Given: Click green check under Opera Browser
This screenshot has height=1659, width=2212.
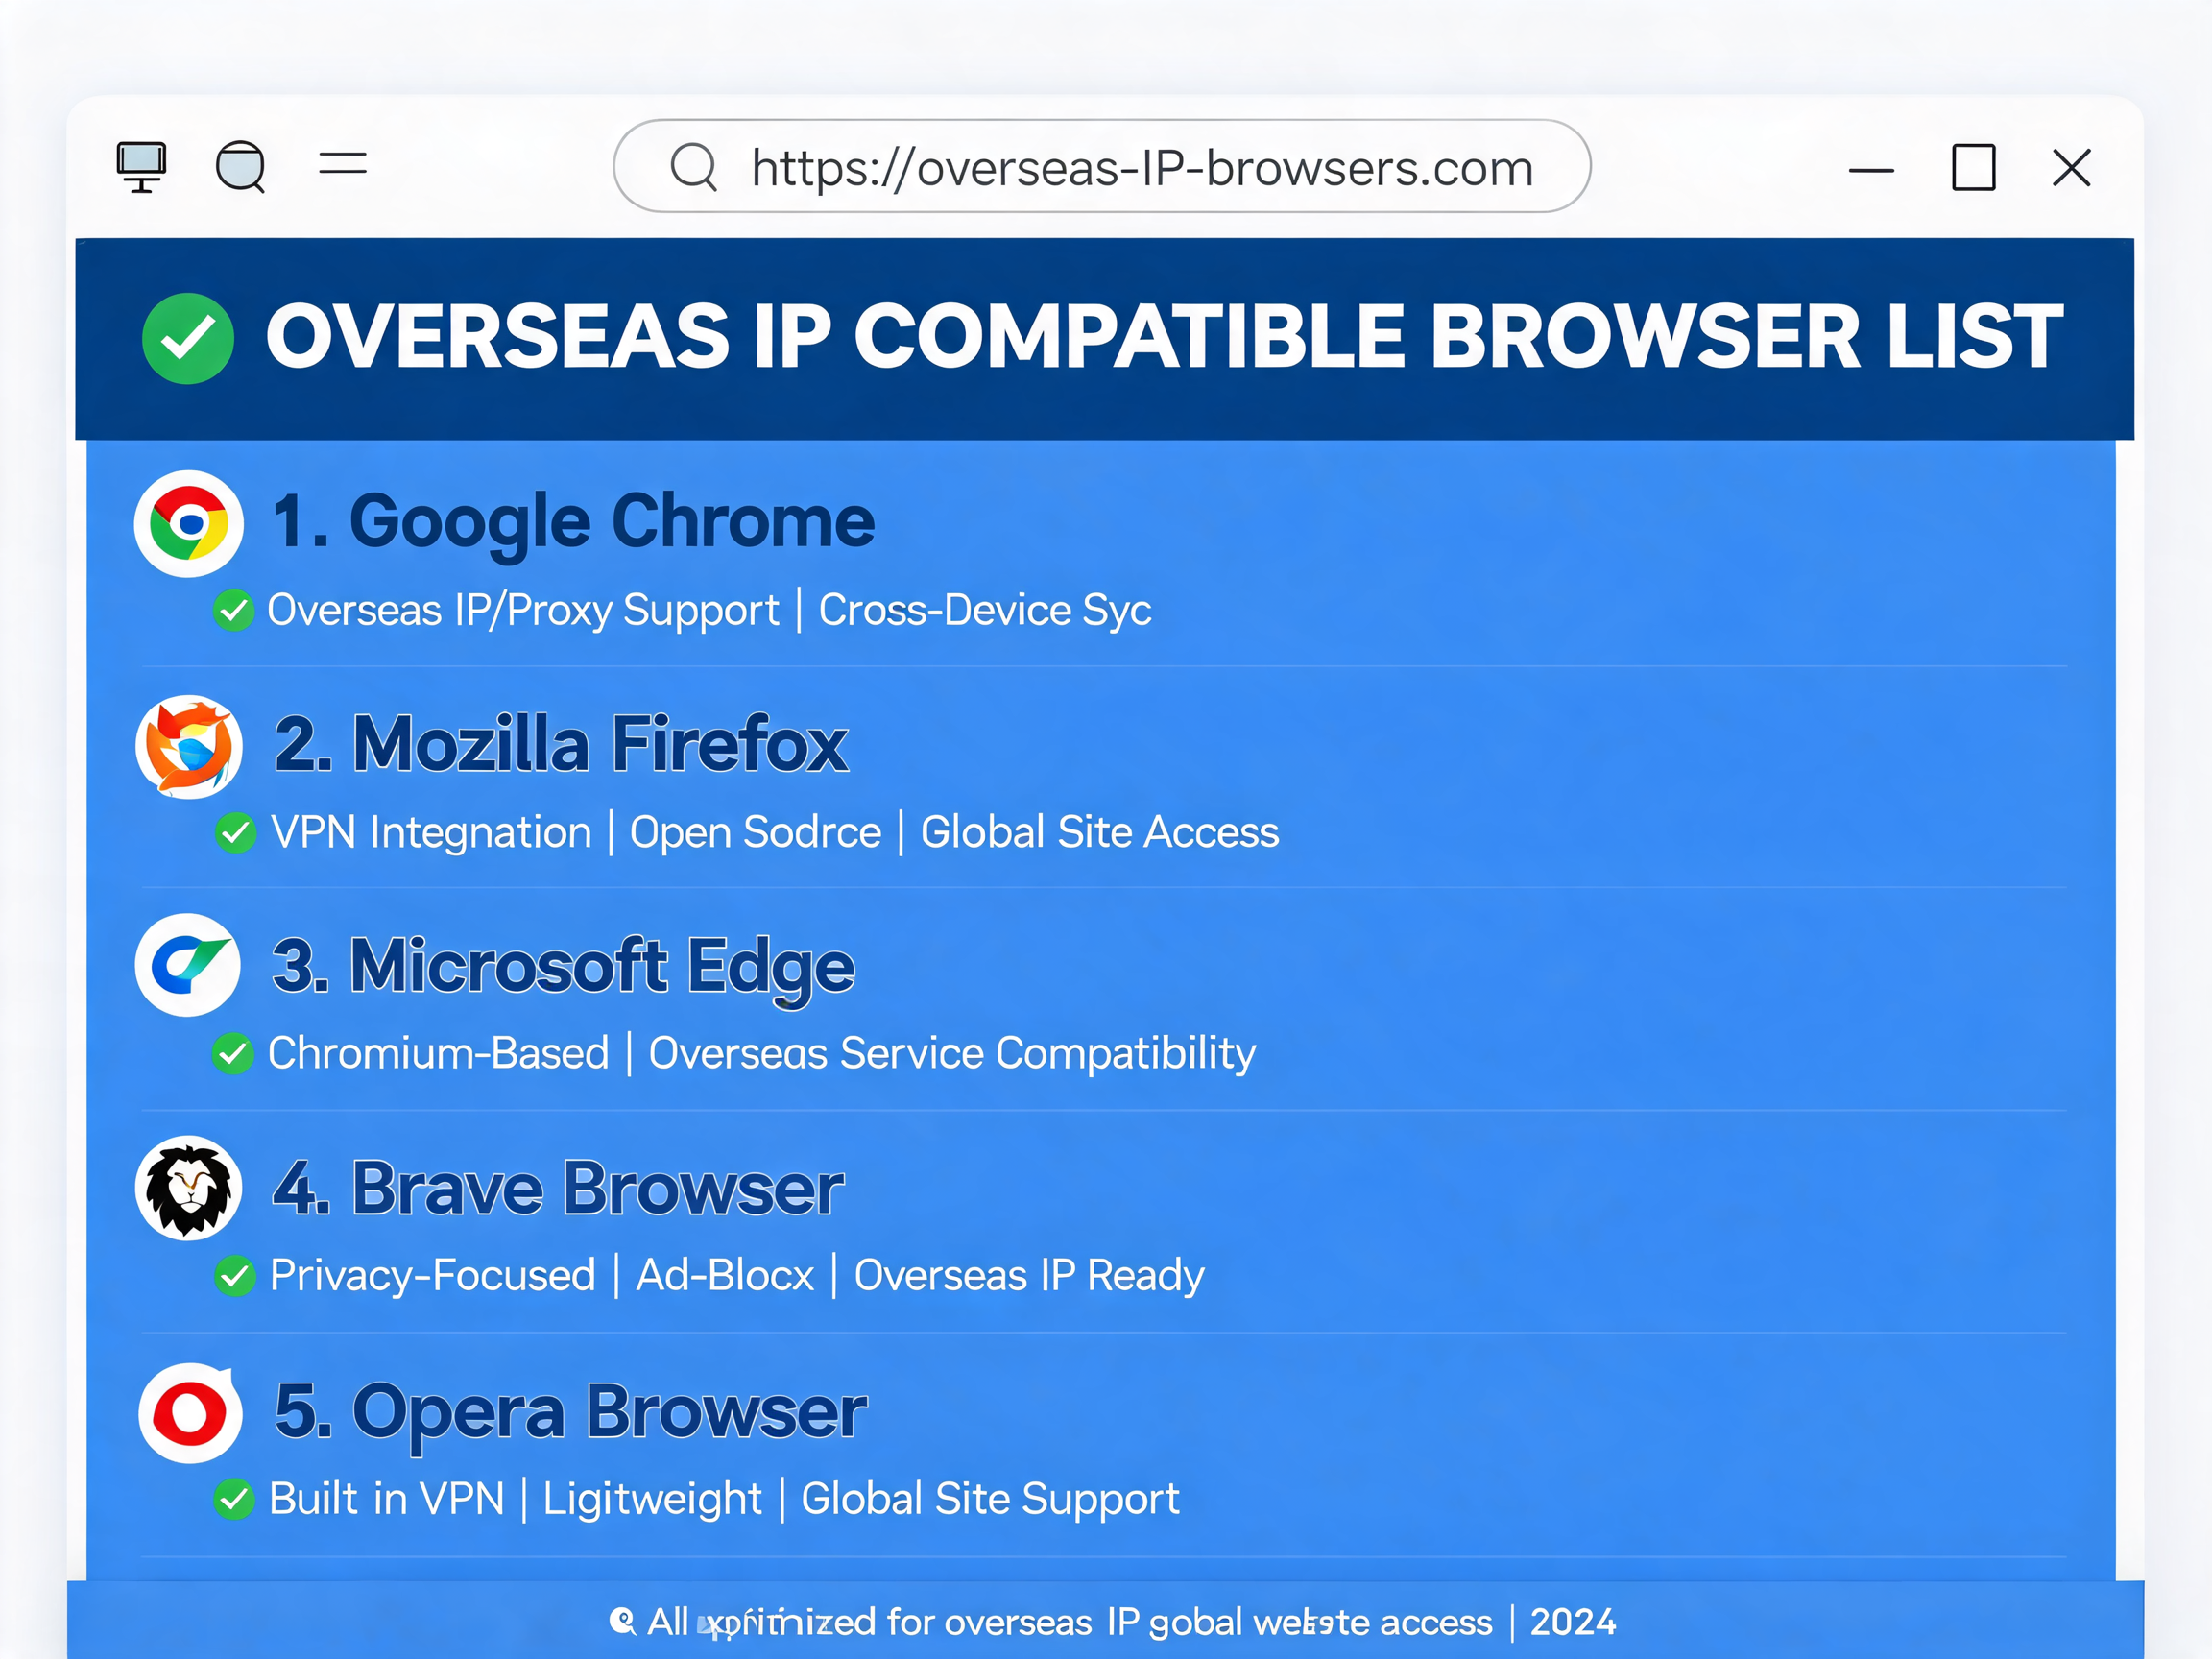Looking at the screenshot, I should pos(234,1499).
